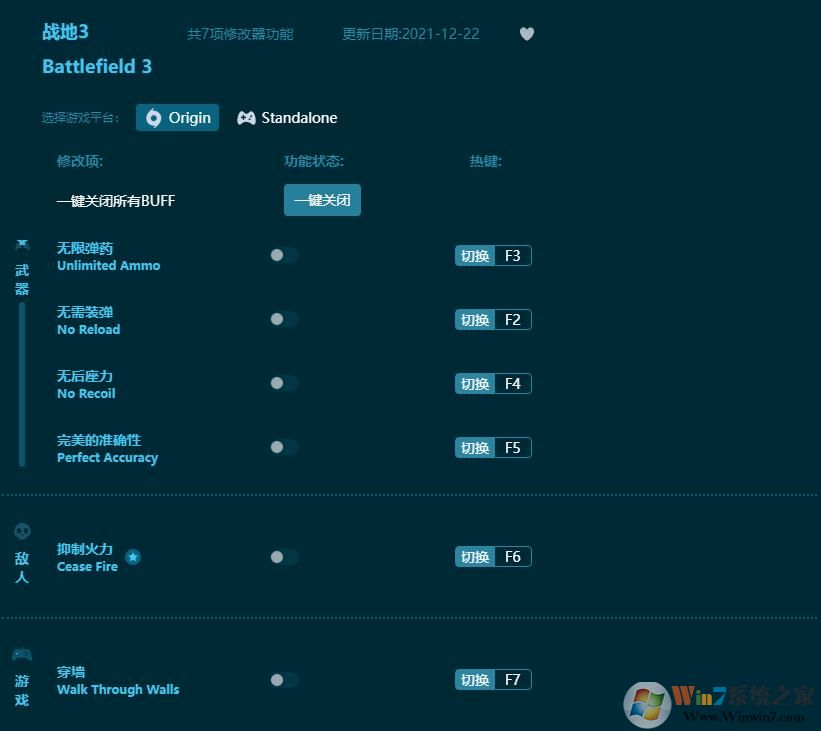The height and width of the screenshot is (731, 821).
Task: Click the Win7 logo watermark
Action: click(647, 704)
